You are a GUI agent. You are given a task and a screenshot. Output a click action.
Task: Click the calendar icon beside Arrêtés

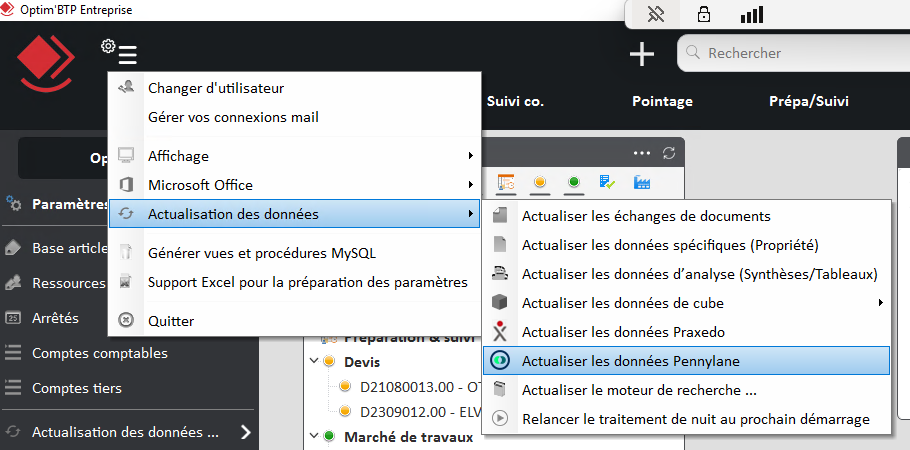(x=13, y=318)
